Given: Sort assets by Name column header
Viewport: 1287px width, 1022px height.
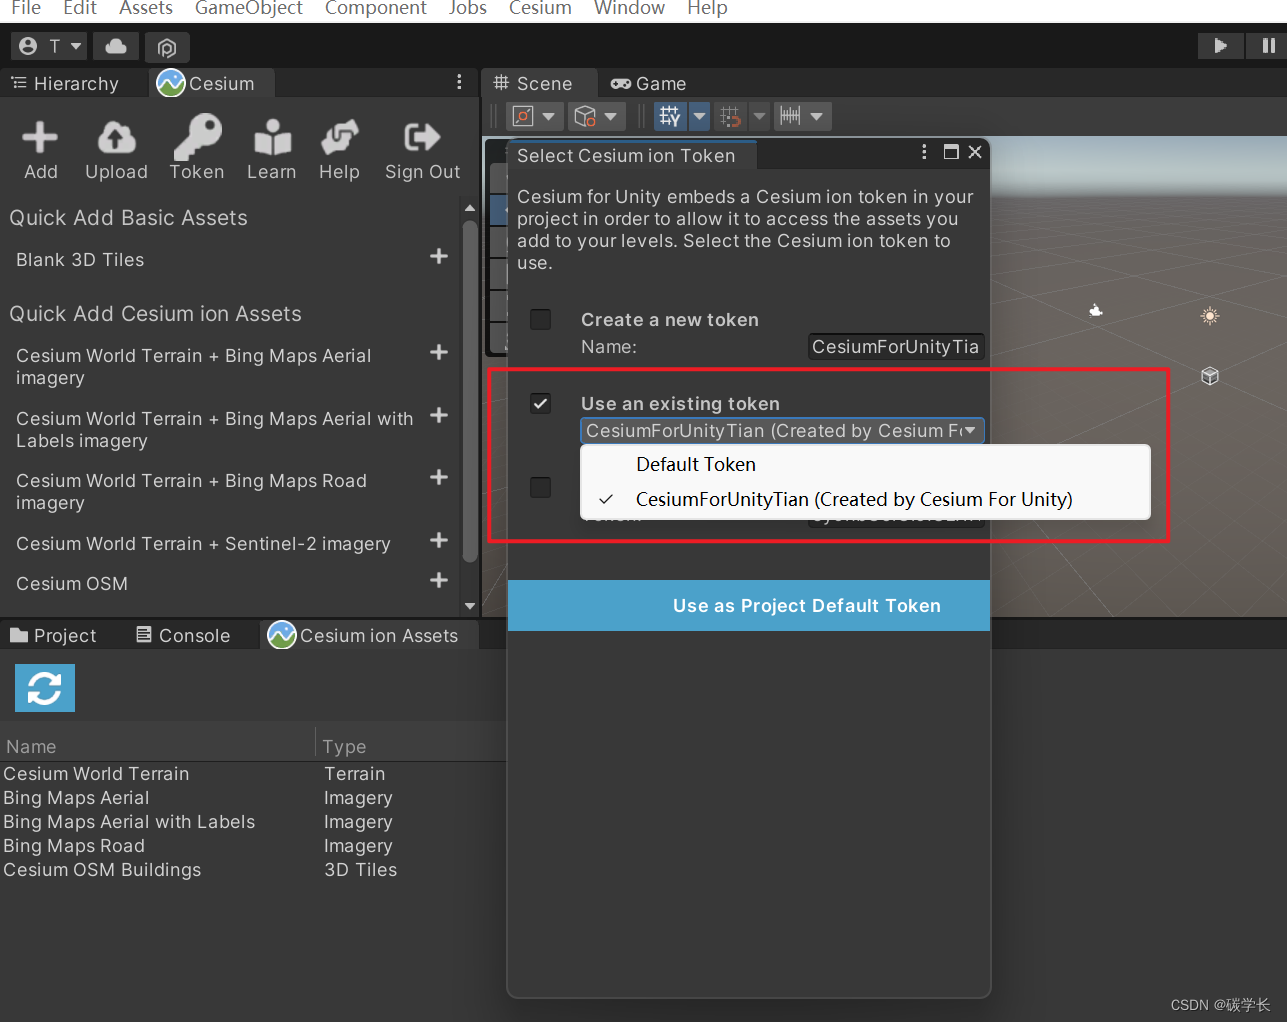Looking at the screenshot, I should point(158,746).
